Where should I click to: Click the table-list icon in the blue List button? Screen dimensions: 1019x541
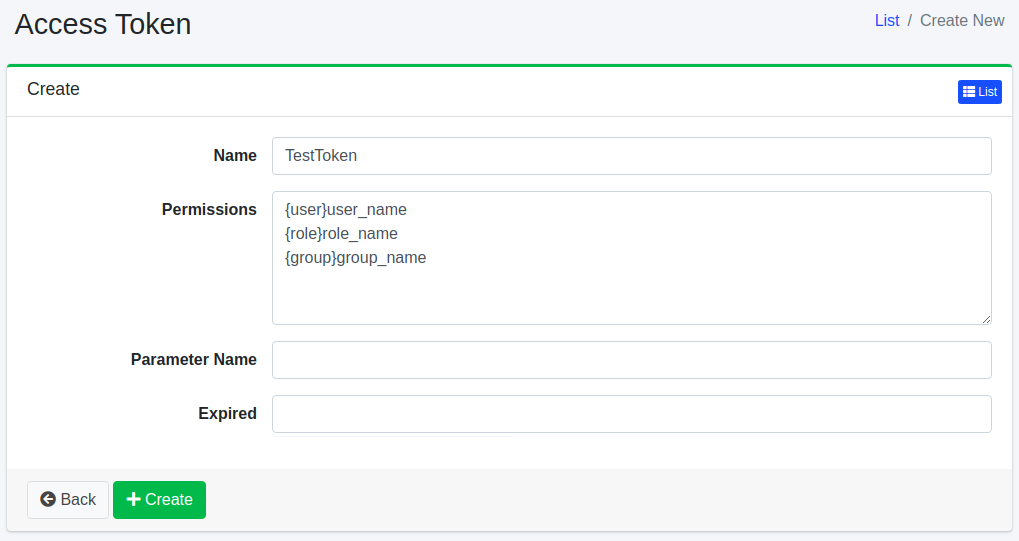pos(969,92)
